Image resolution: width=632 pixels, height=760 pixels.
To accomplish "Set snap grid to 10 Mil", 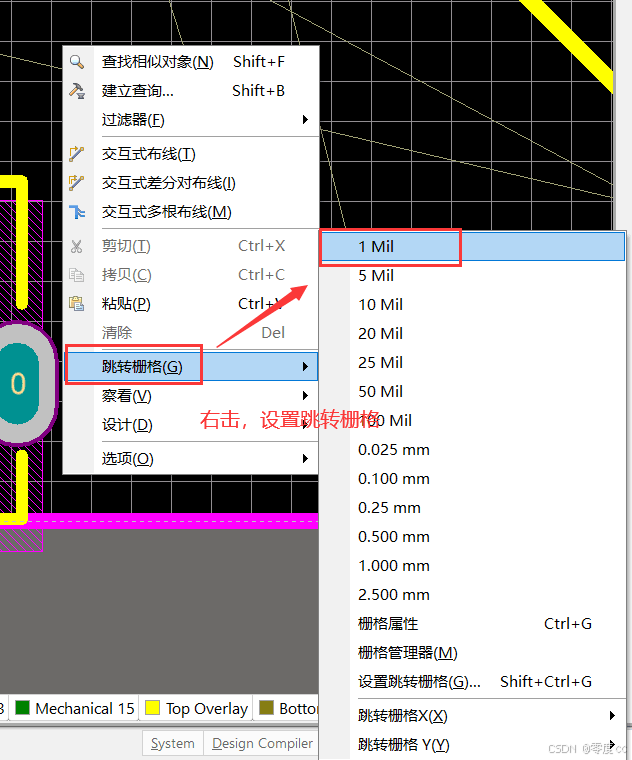I will pos(473,305).
